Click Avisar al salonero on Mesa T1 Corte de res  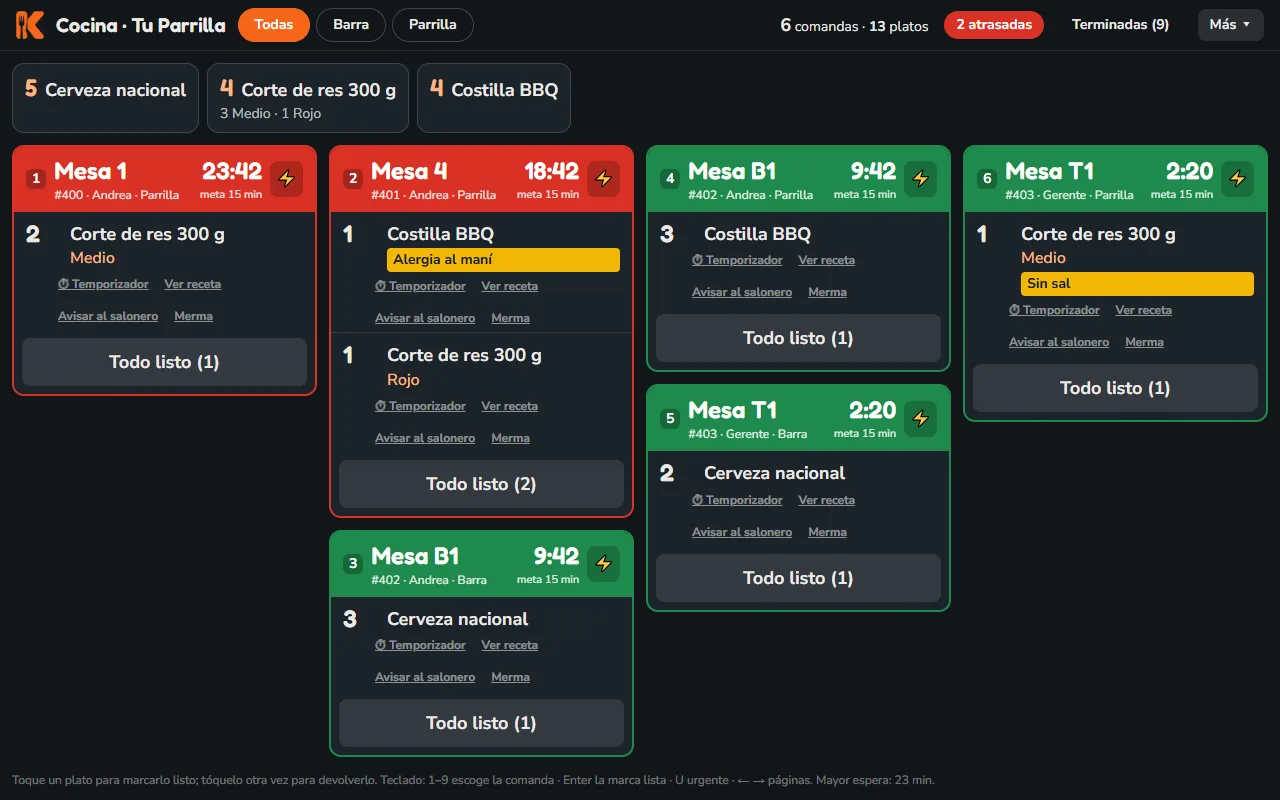point(1059,342)
